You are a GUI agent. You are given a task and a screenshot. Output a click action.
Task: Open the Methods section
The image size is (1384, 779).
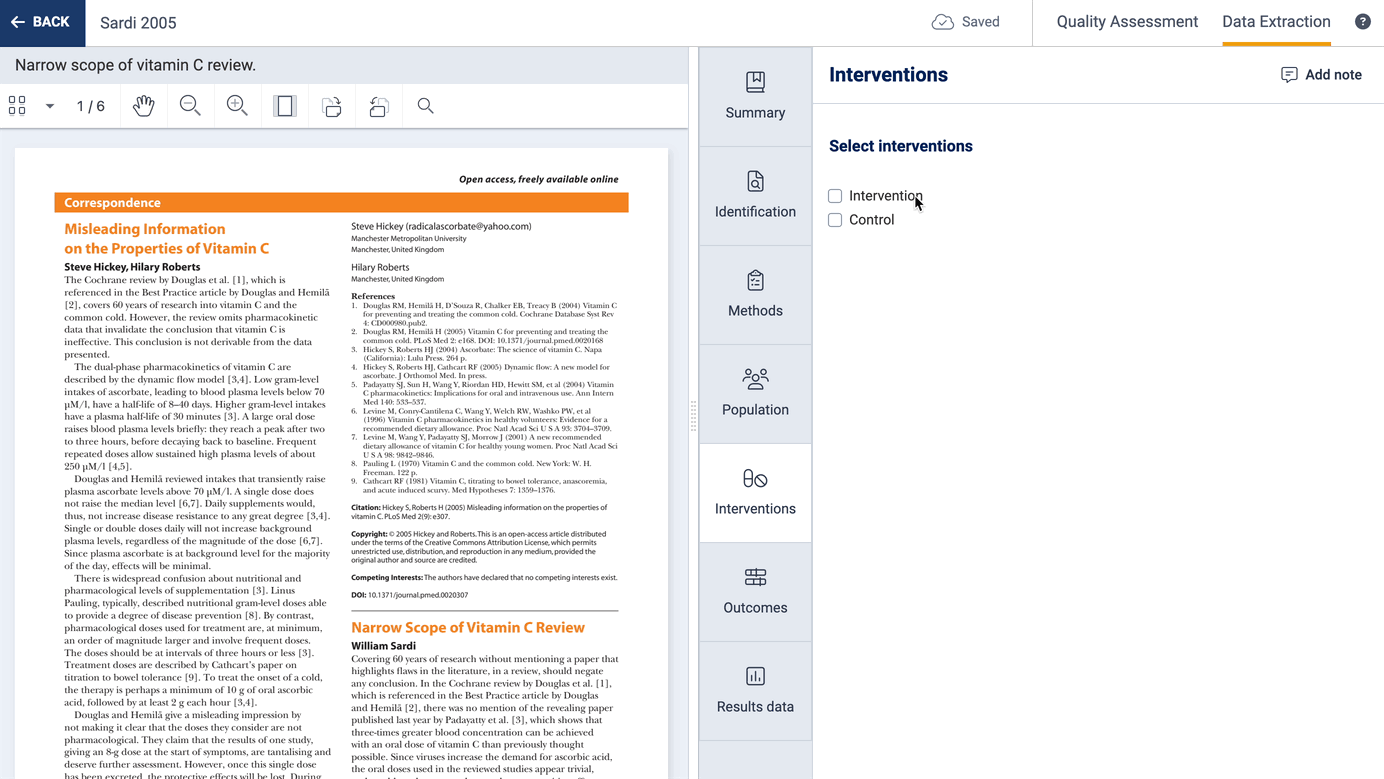pyautogui.click(x=755, y=294)
